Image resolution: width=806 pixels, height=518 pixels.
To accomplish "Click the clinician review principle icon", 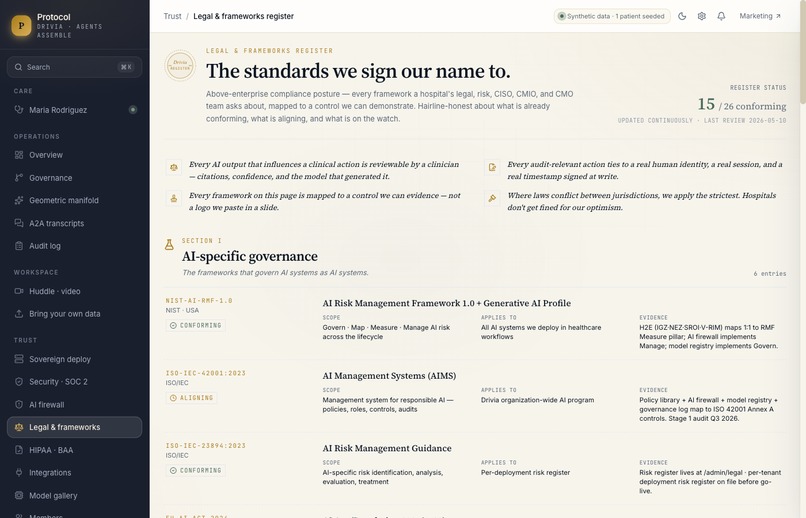I will 174,167.
